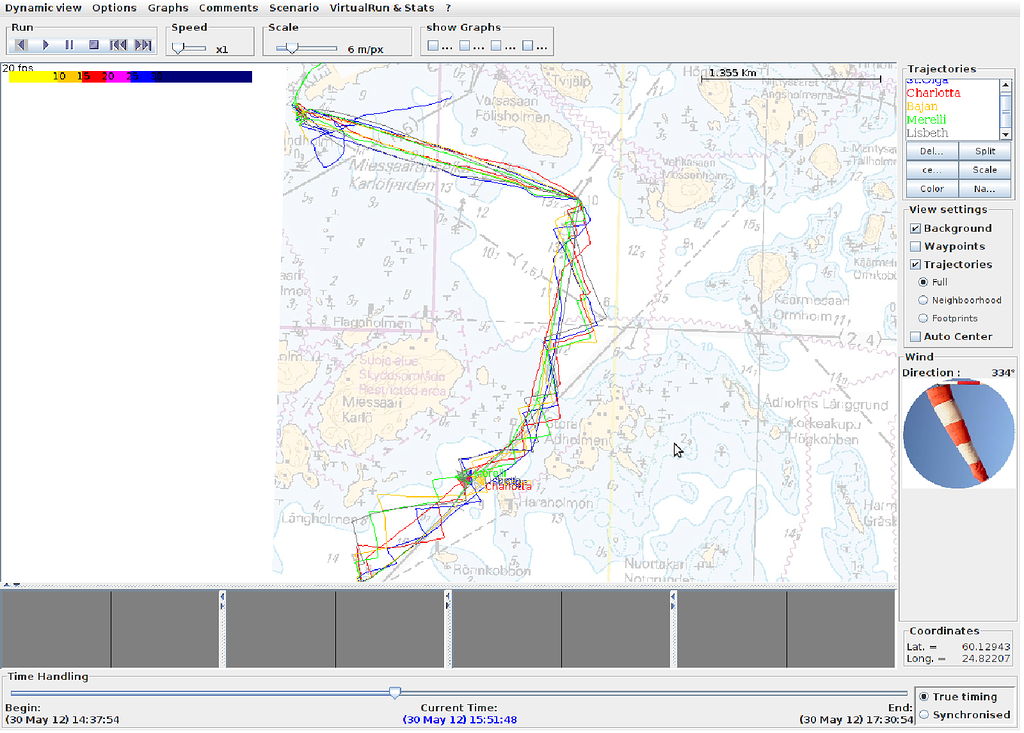Click the Color button under Trajectories
The width and height of the screenshot is (1024, 733).
point(931,189)
